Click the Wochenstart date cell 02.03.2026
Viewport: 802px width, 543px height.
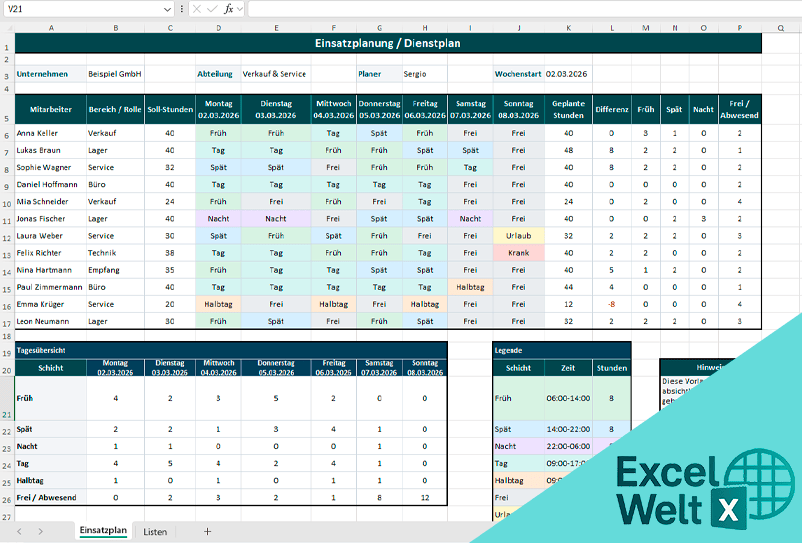click(x=567, y=74)
